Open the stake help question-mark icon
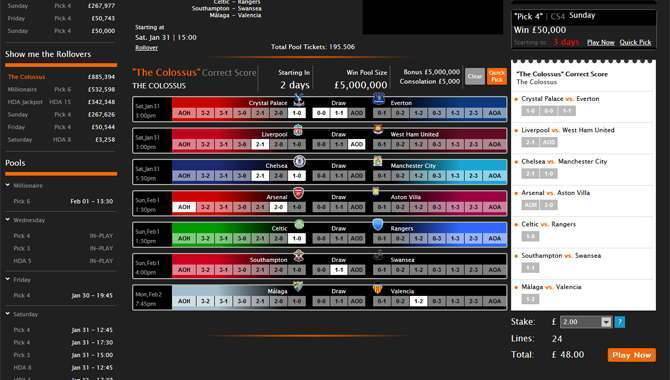Image resolution: width=670 pixels, height=380 pixels. (x=620, y=322)
